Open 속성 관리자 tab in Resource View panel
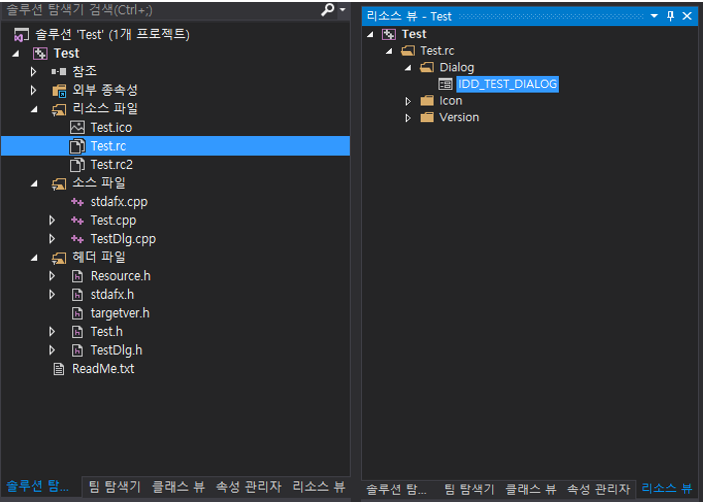 point(599,489)
